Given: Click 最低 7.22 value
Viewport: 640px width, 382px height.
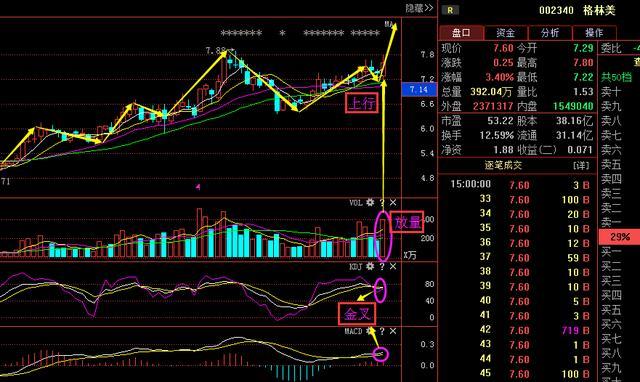Looking at the screenshot, I should click(x=583, y=77).
